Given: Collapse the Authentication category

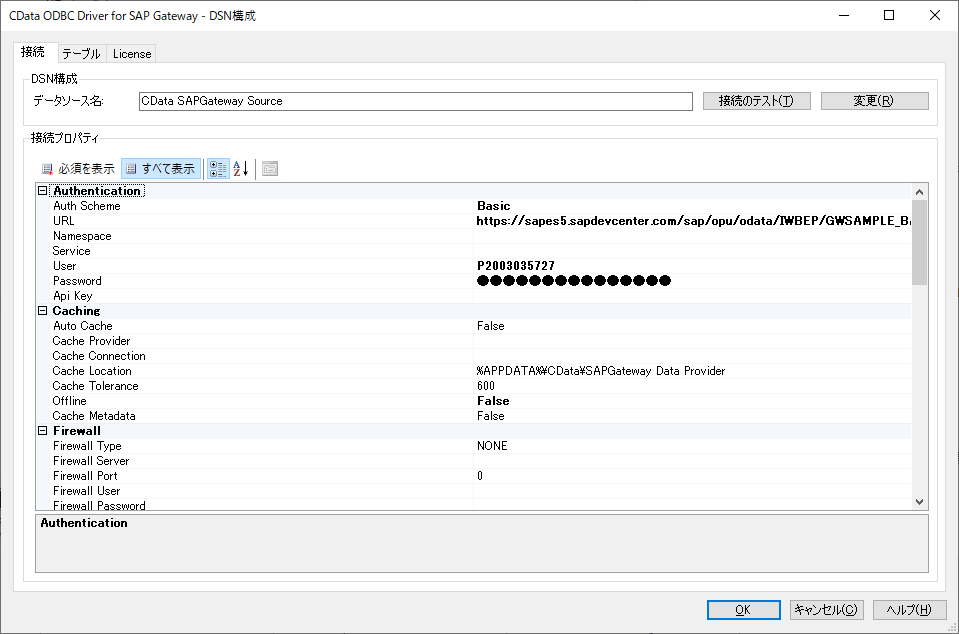Looking at the screenshot, I should point(42,191).
